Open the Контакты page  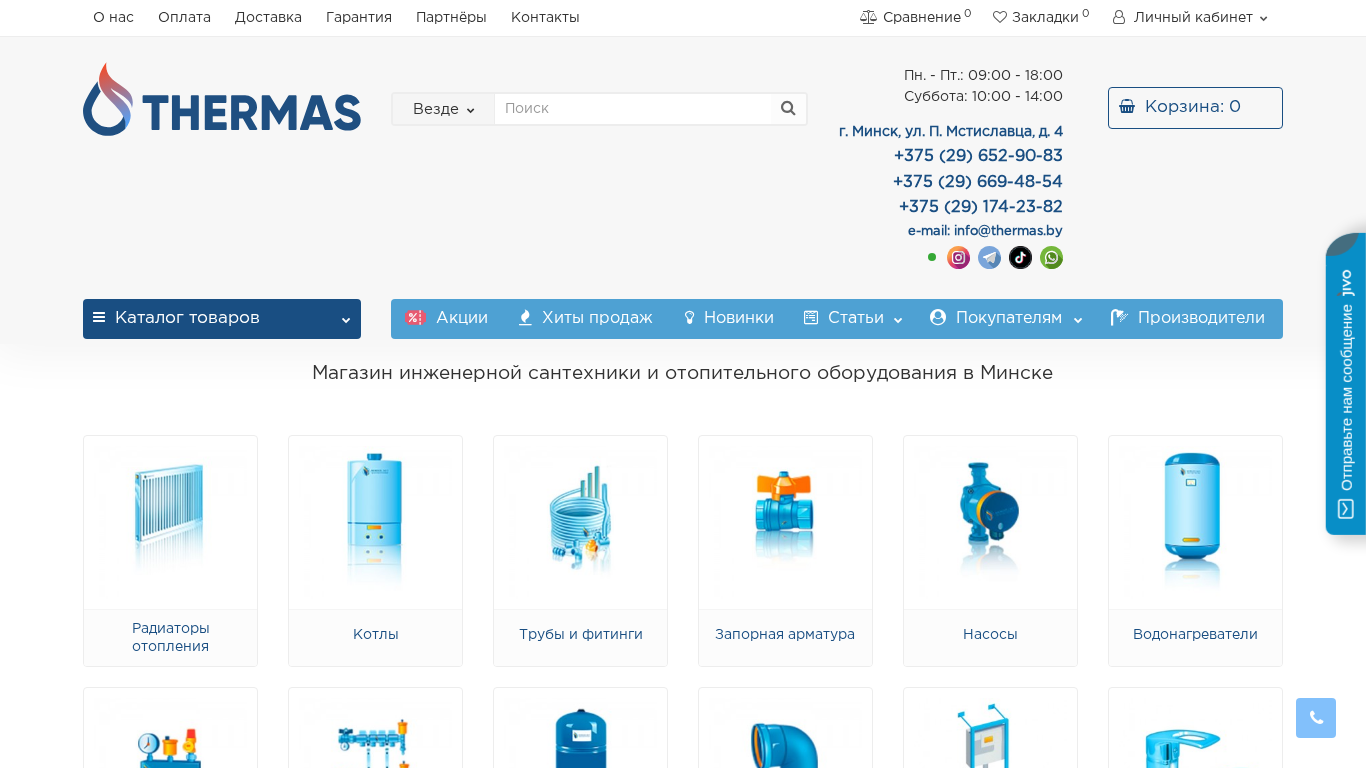(545, 17)
